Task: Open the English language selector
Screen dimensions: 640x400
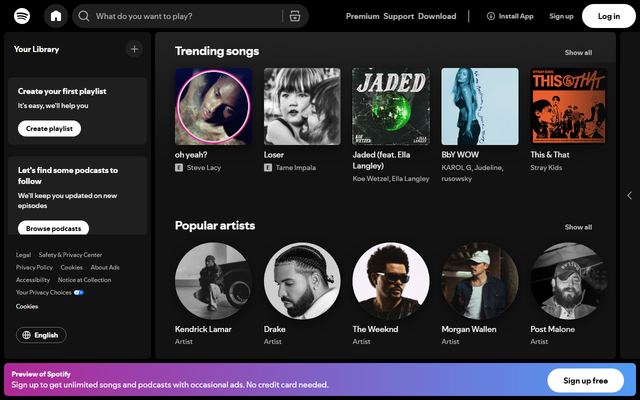Action: [x=41, y=335]
